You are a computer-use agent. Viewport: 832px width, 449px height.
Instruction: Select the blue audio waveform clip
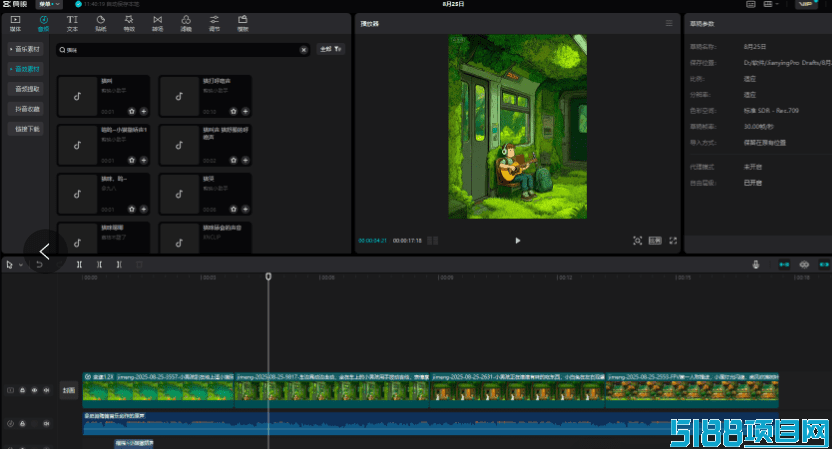click(x=430, y=424)
